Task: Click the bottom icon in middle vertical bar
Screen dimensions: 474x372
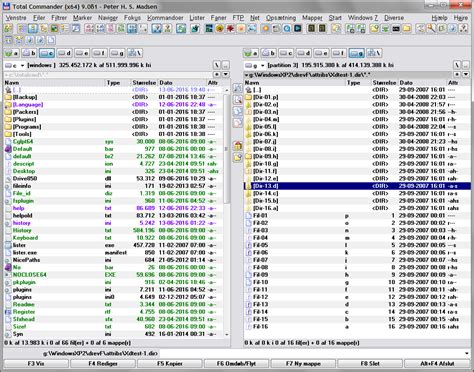Action: coord(238,157)
